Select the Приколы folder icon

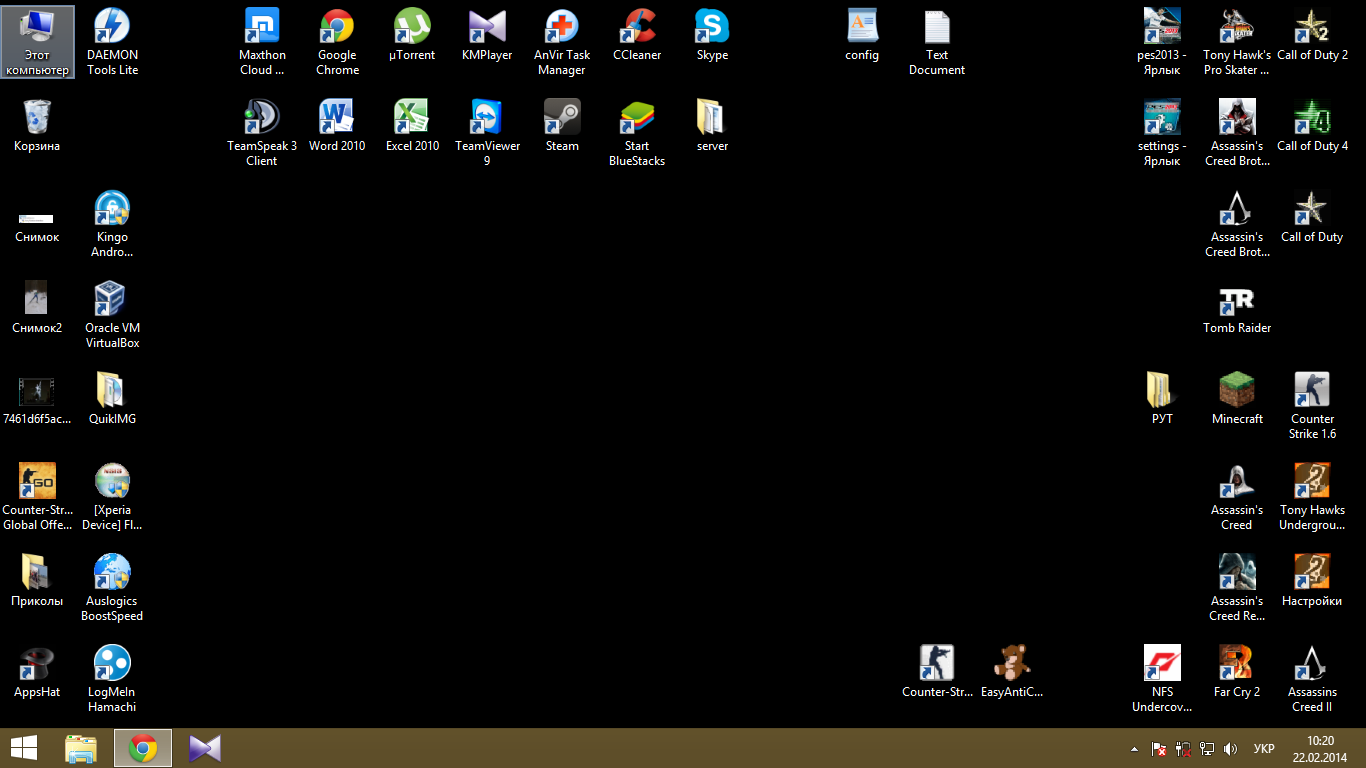click(37, 581)
